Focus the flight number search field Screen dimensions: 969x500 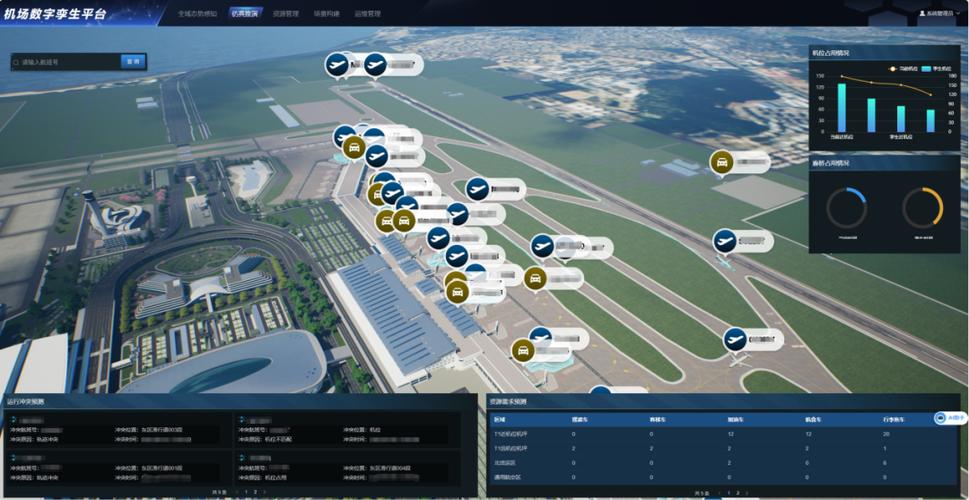coord(66,62)
